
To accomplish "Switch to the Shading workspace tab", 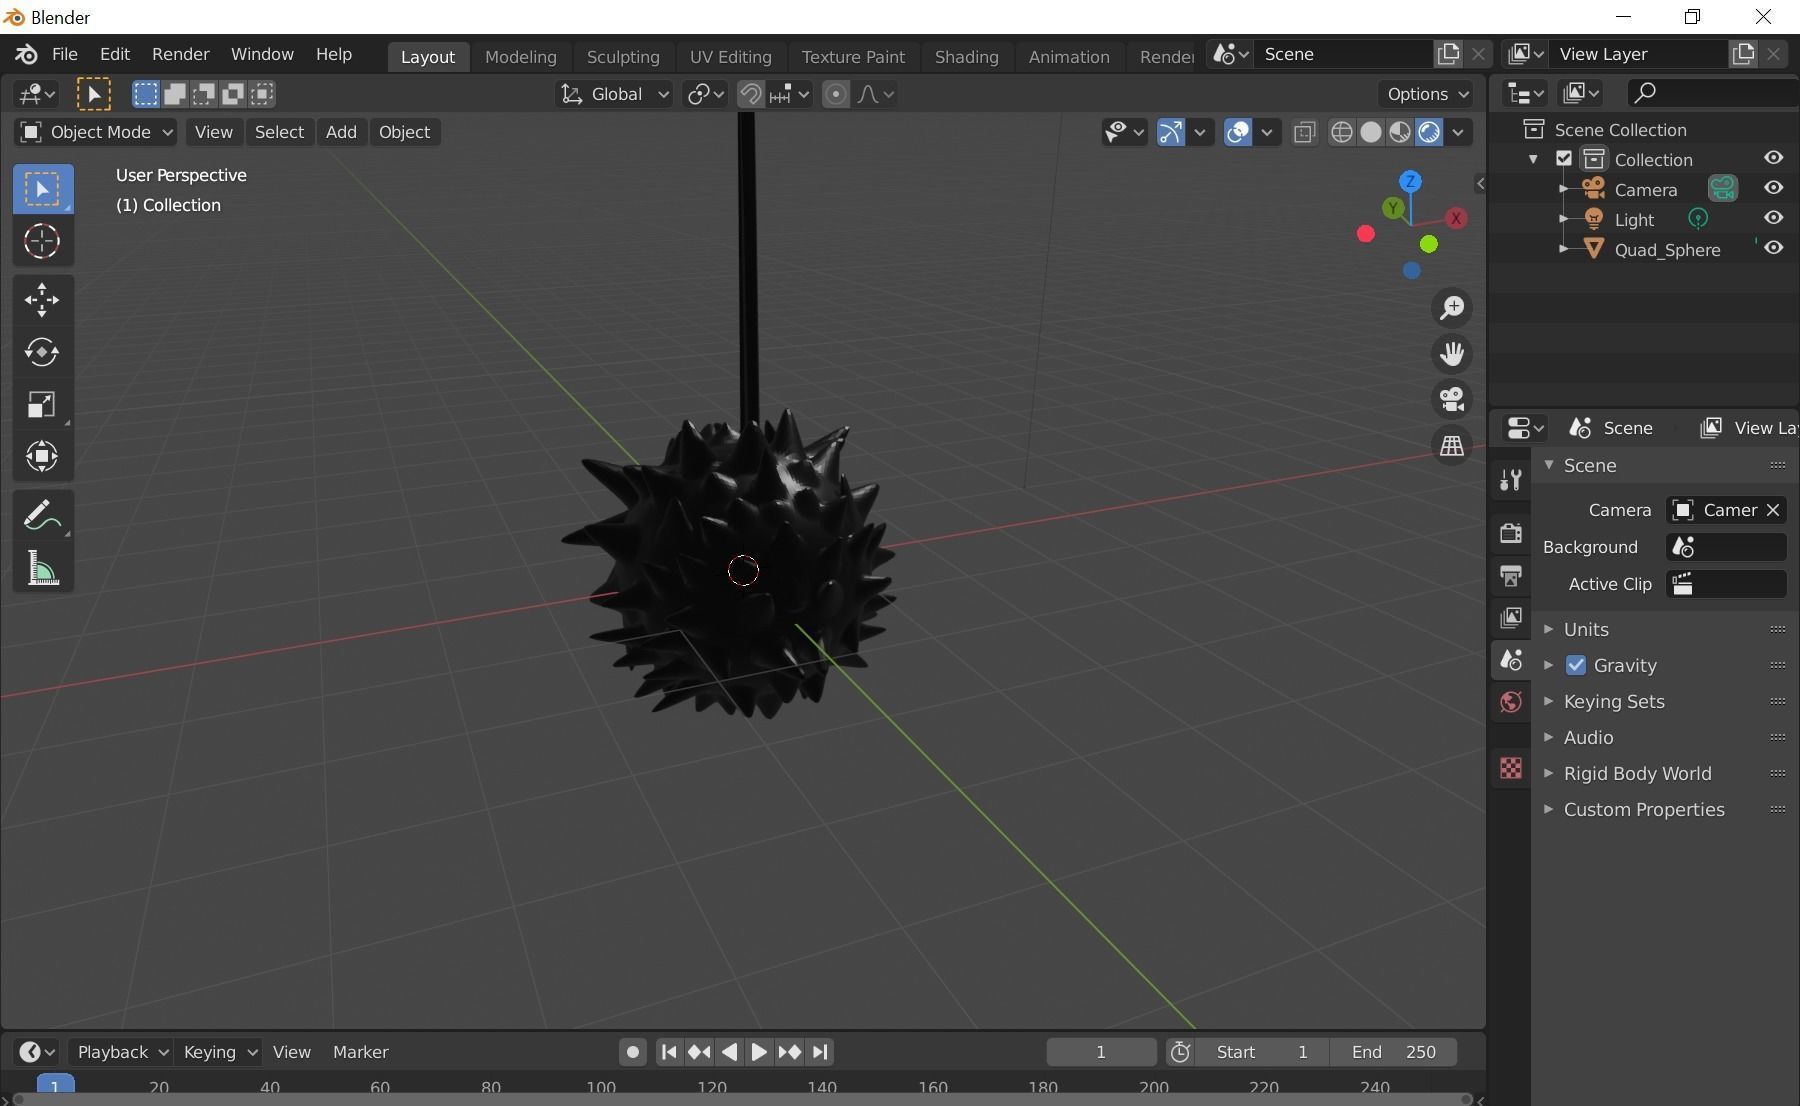I will coord(965,56).
